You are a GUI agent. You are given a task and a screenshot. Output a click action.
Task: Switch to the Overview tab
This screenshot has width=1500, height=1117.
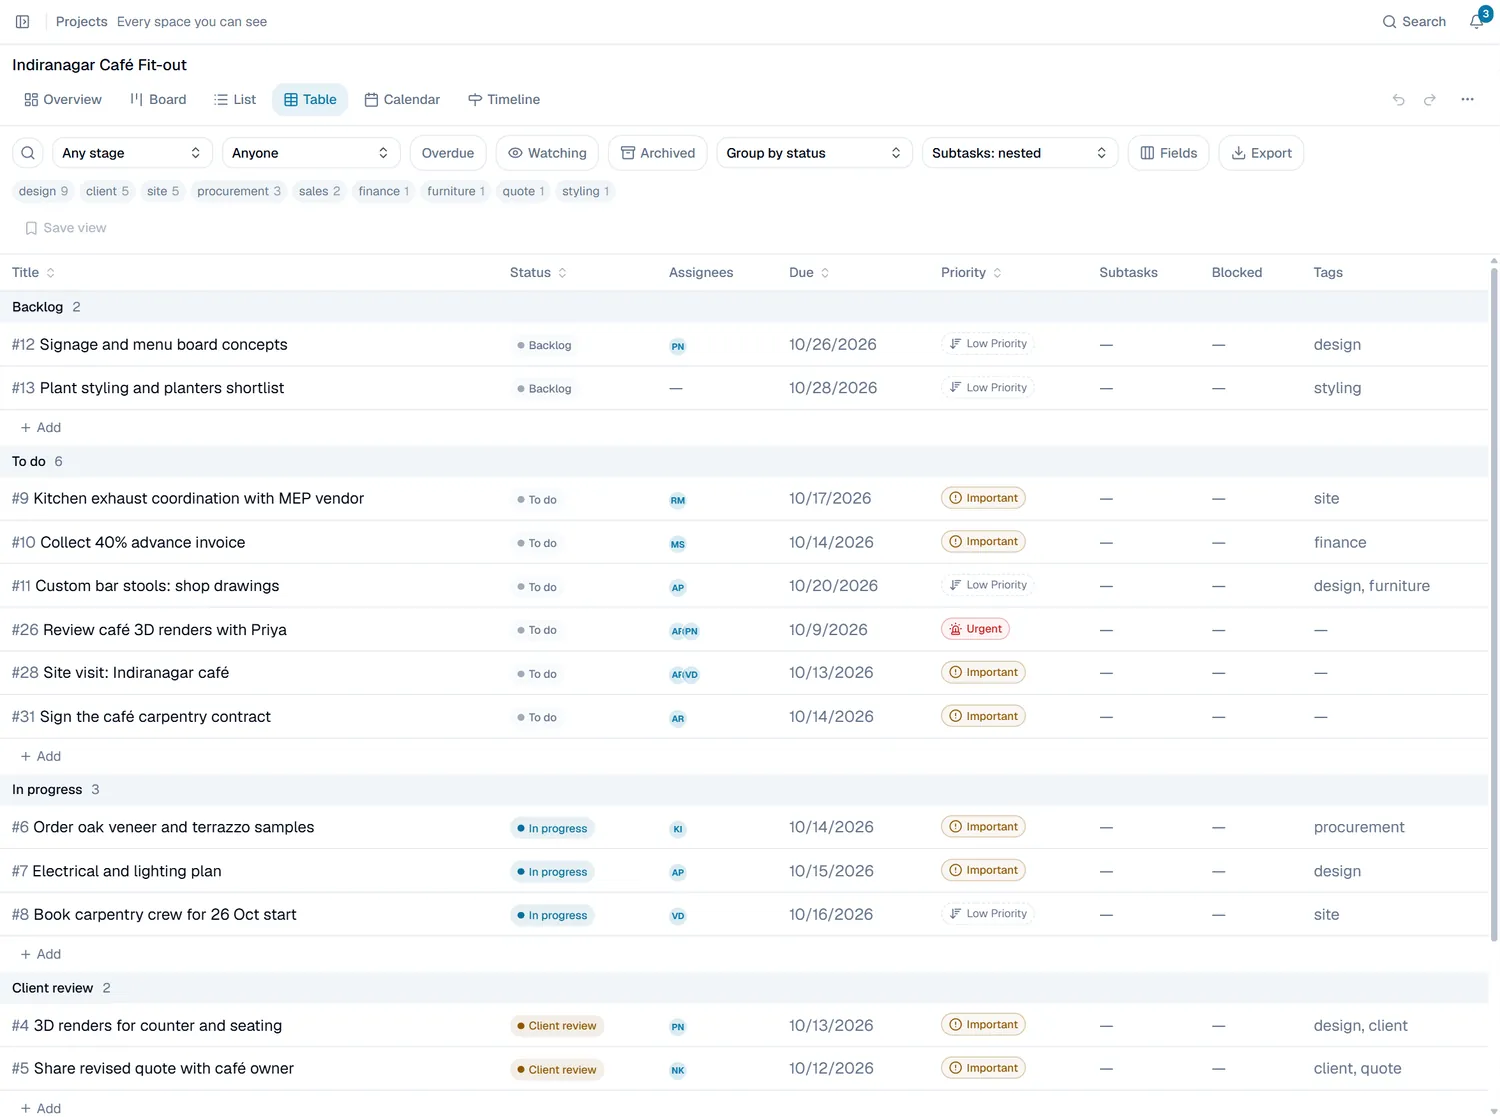tap(63, 100)
